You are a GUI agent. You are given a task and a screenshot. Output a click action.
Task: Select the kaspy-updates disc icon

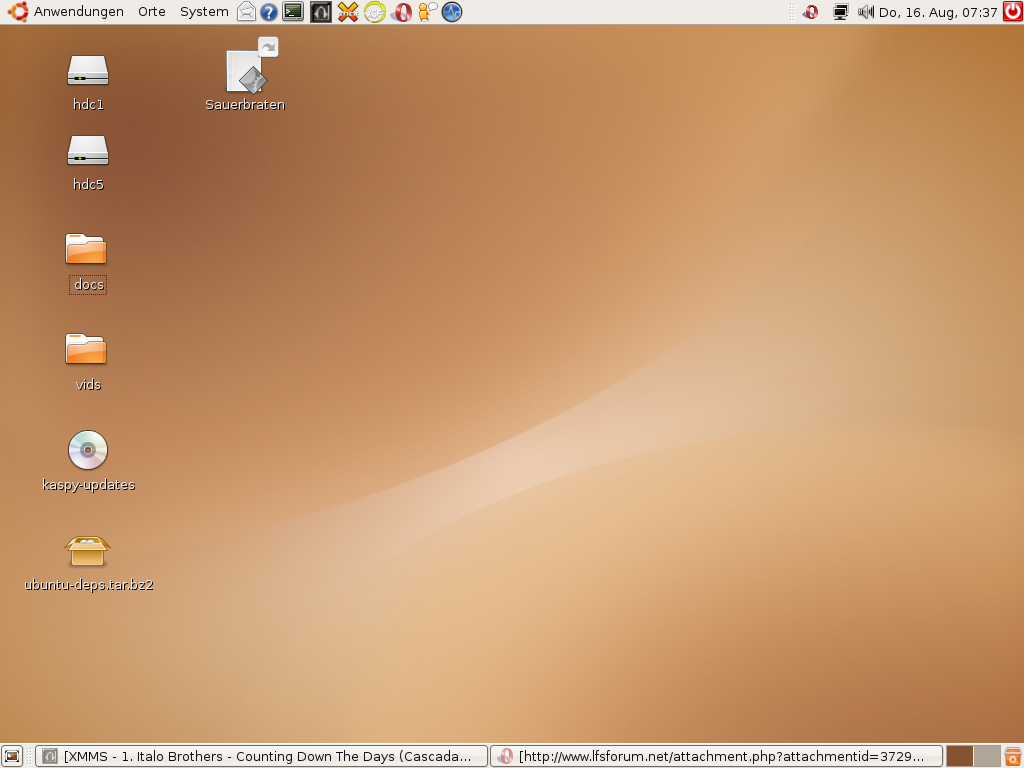(88, 450)
